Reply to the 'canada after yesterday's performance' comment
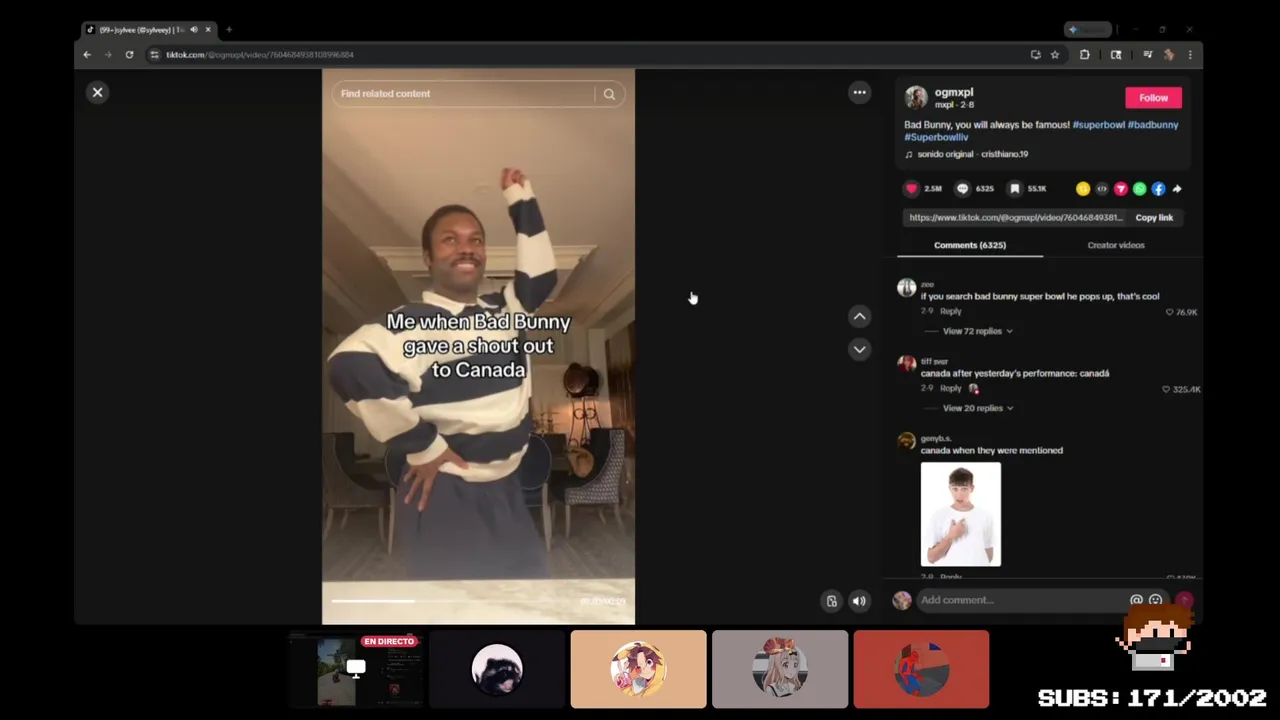 951,388
